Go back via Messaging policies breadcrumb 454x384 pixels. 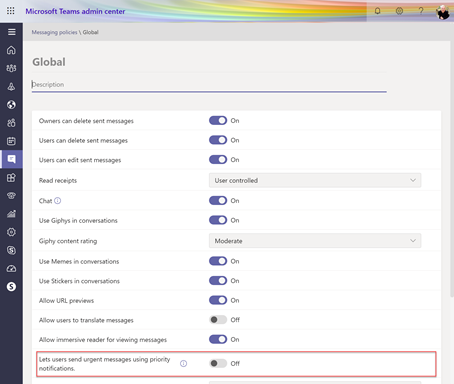pos(54,32)
